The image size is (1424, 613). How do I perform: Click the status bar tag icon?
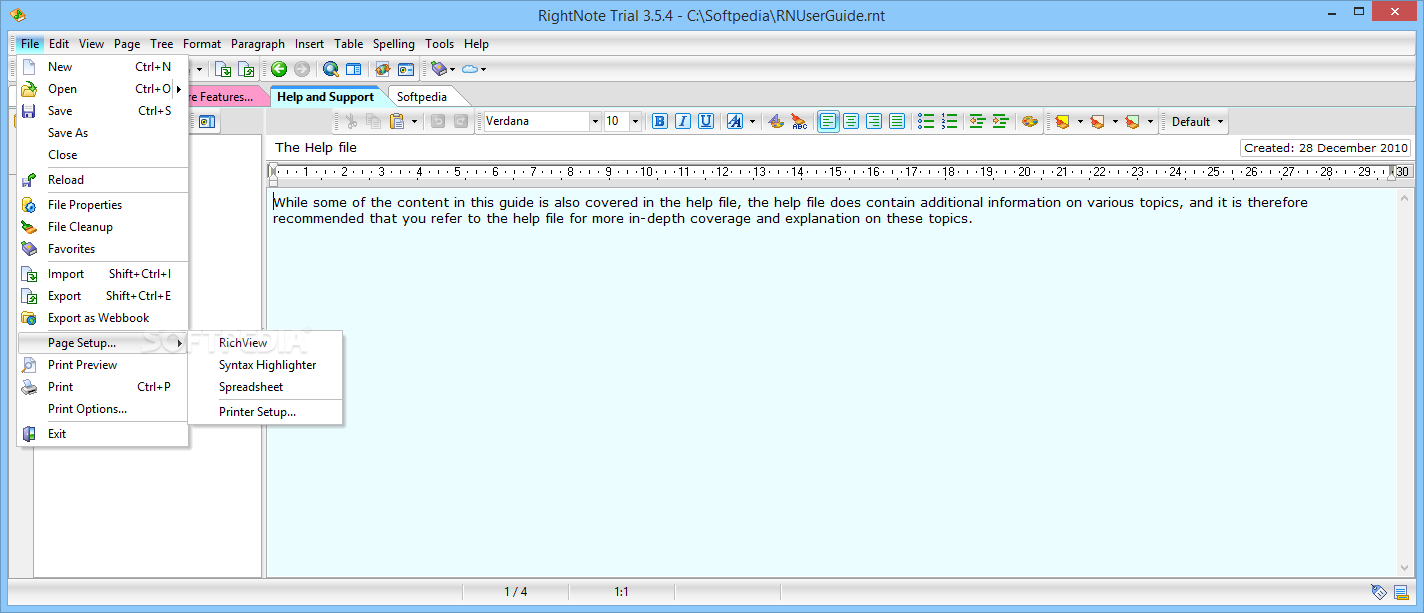click(1379, 592)
